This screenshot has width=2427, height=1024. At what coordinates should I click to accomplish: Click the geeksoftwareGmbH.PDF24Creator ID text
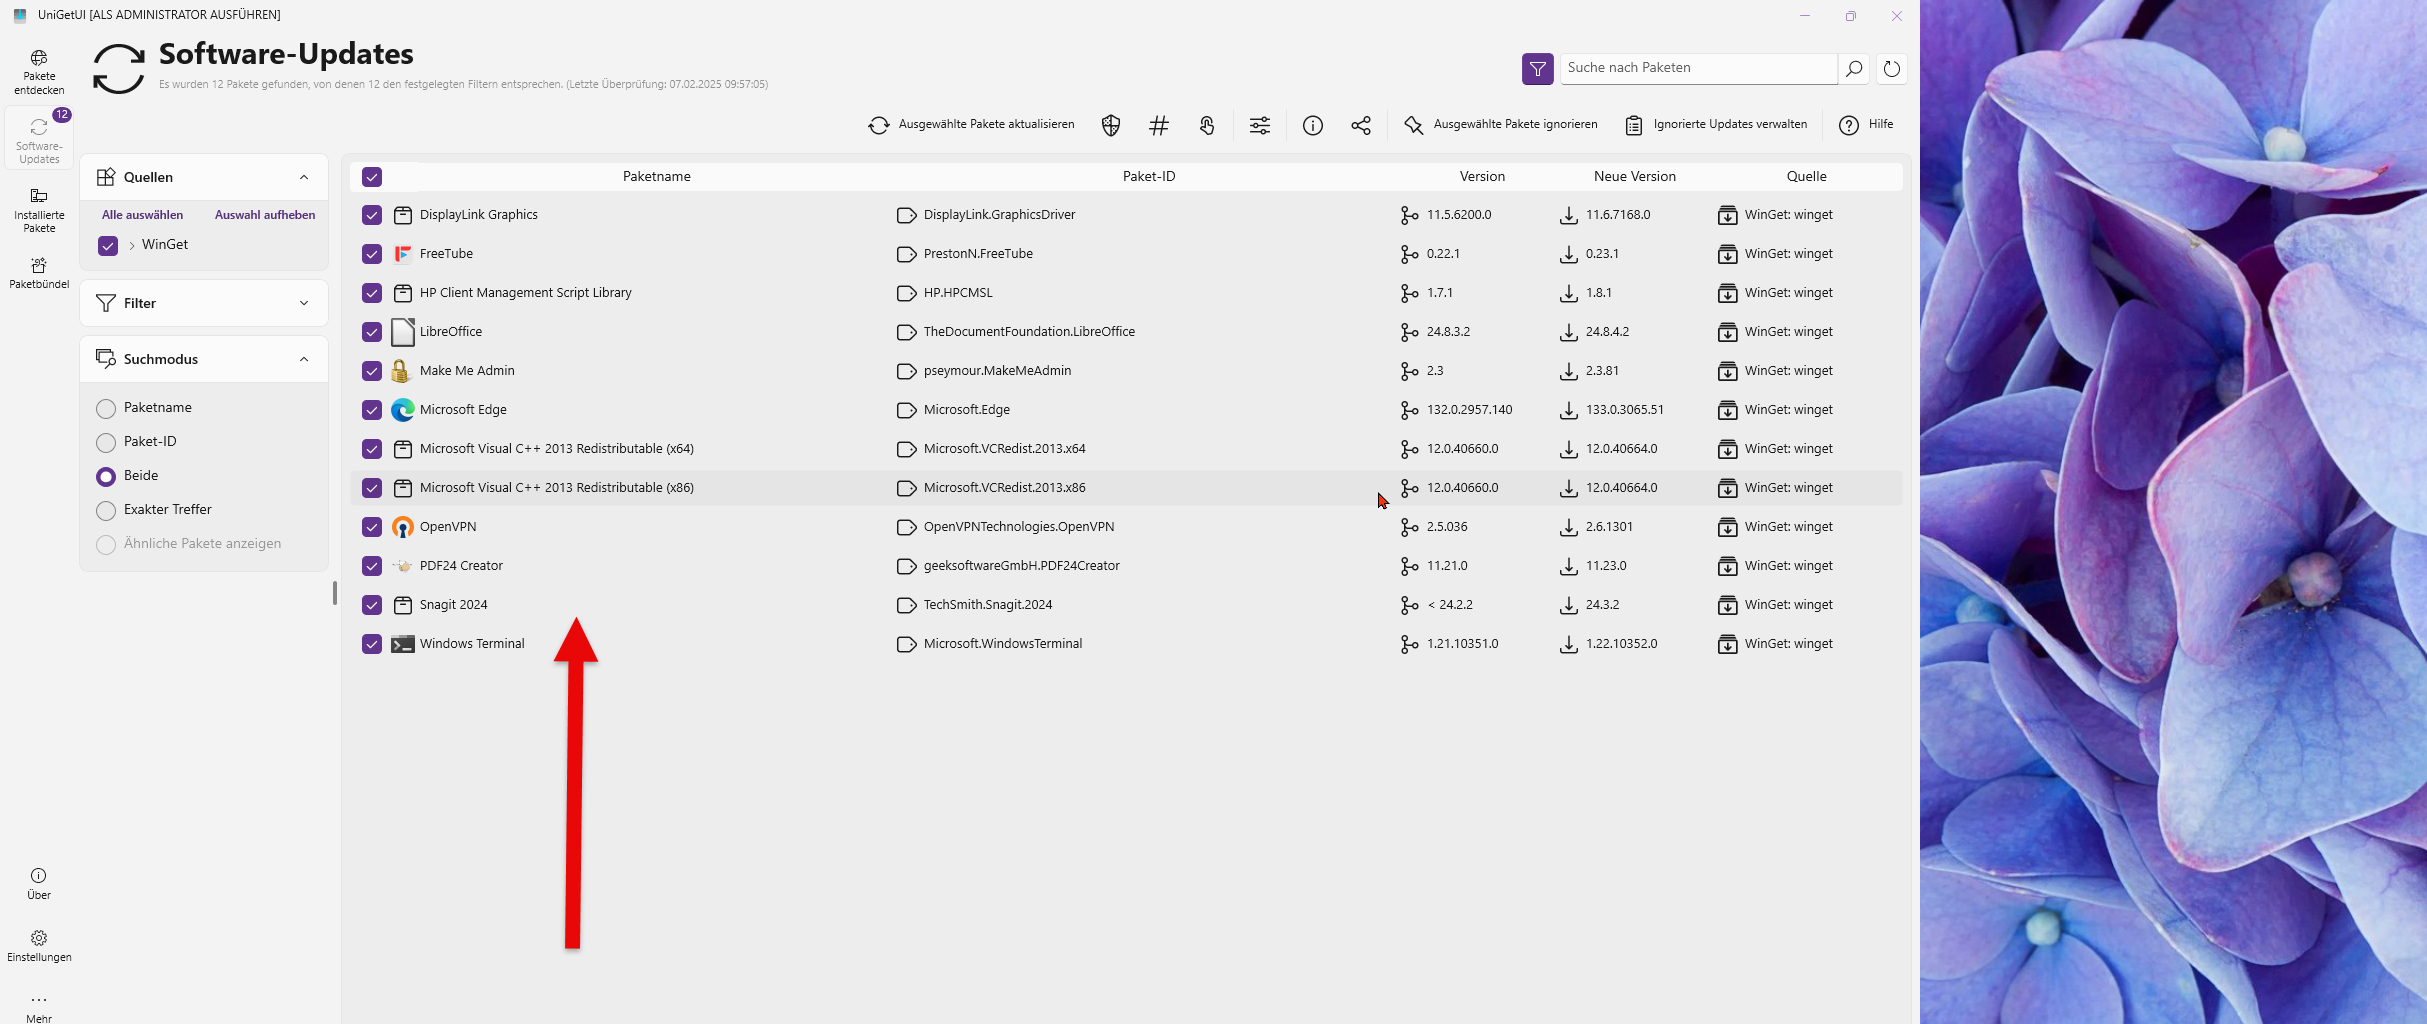tap(1022, 566)
